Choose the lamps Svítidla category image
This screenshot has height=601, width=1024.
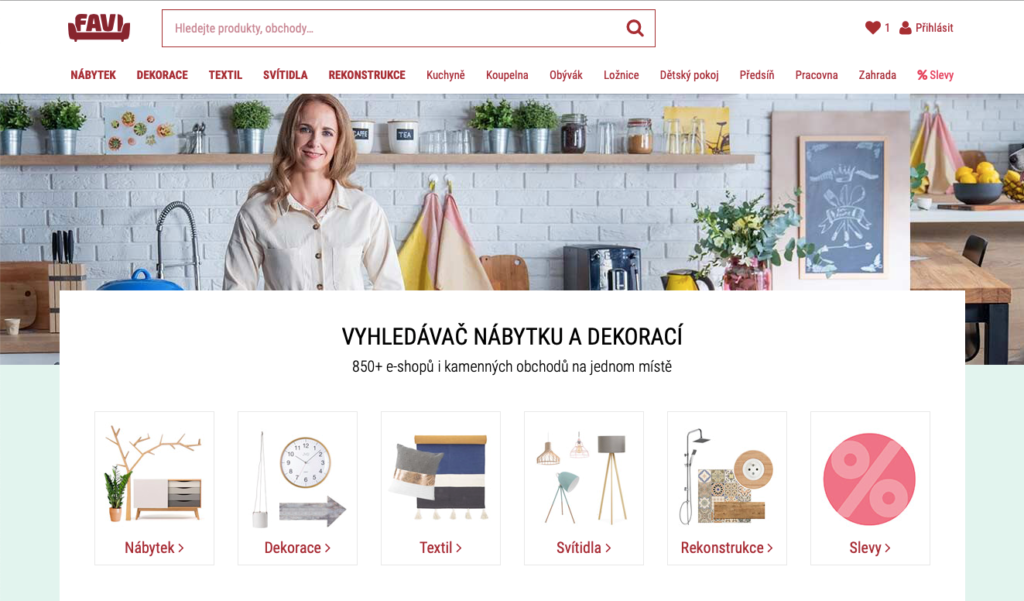[583, 478]
